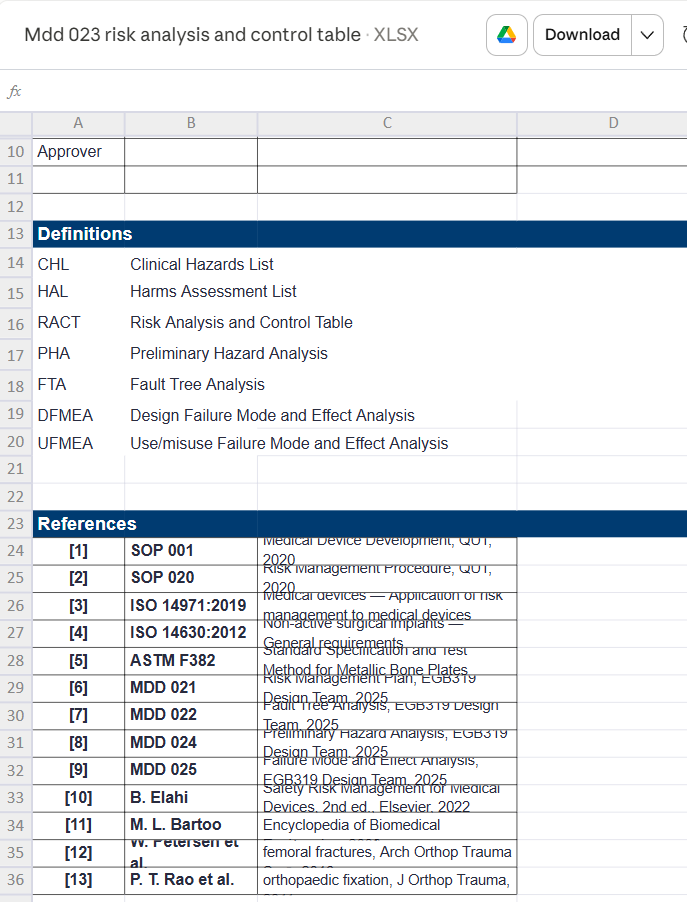Viewport: 687px width, 902px height.
Task: Click the 'M. L. Bartoo' cell
Action: [x=191, y=825]
